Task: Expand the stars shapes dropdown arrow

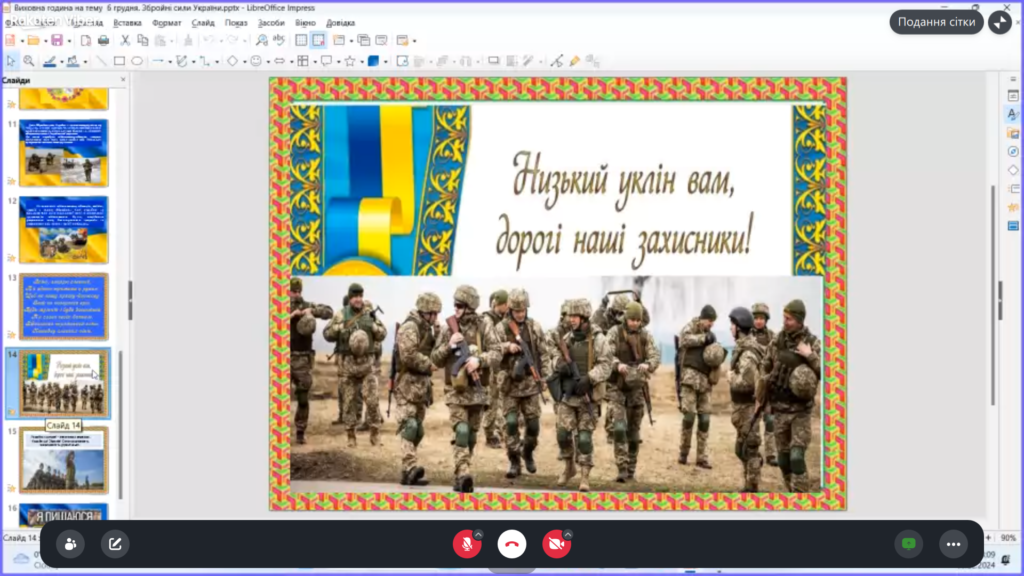Action: pos(361,61)
